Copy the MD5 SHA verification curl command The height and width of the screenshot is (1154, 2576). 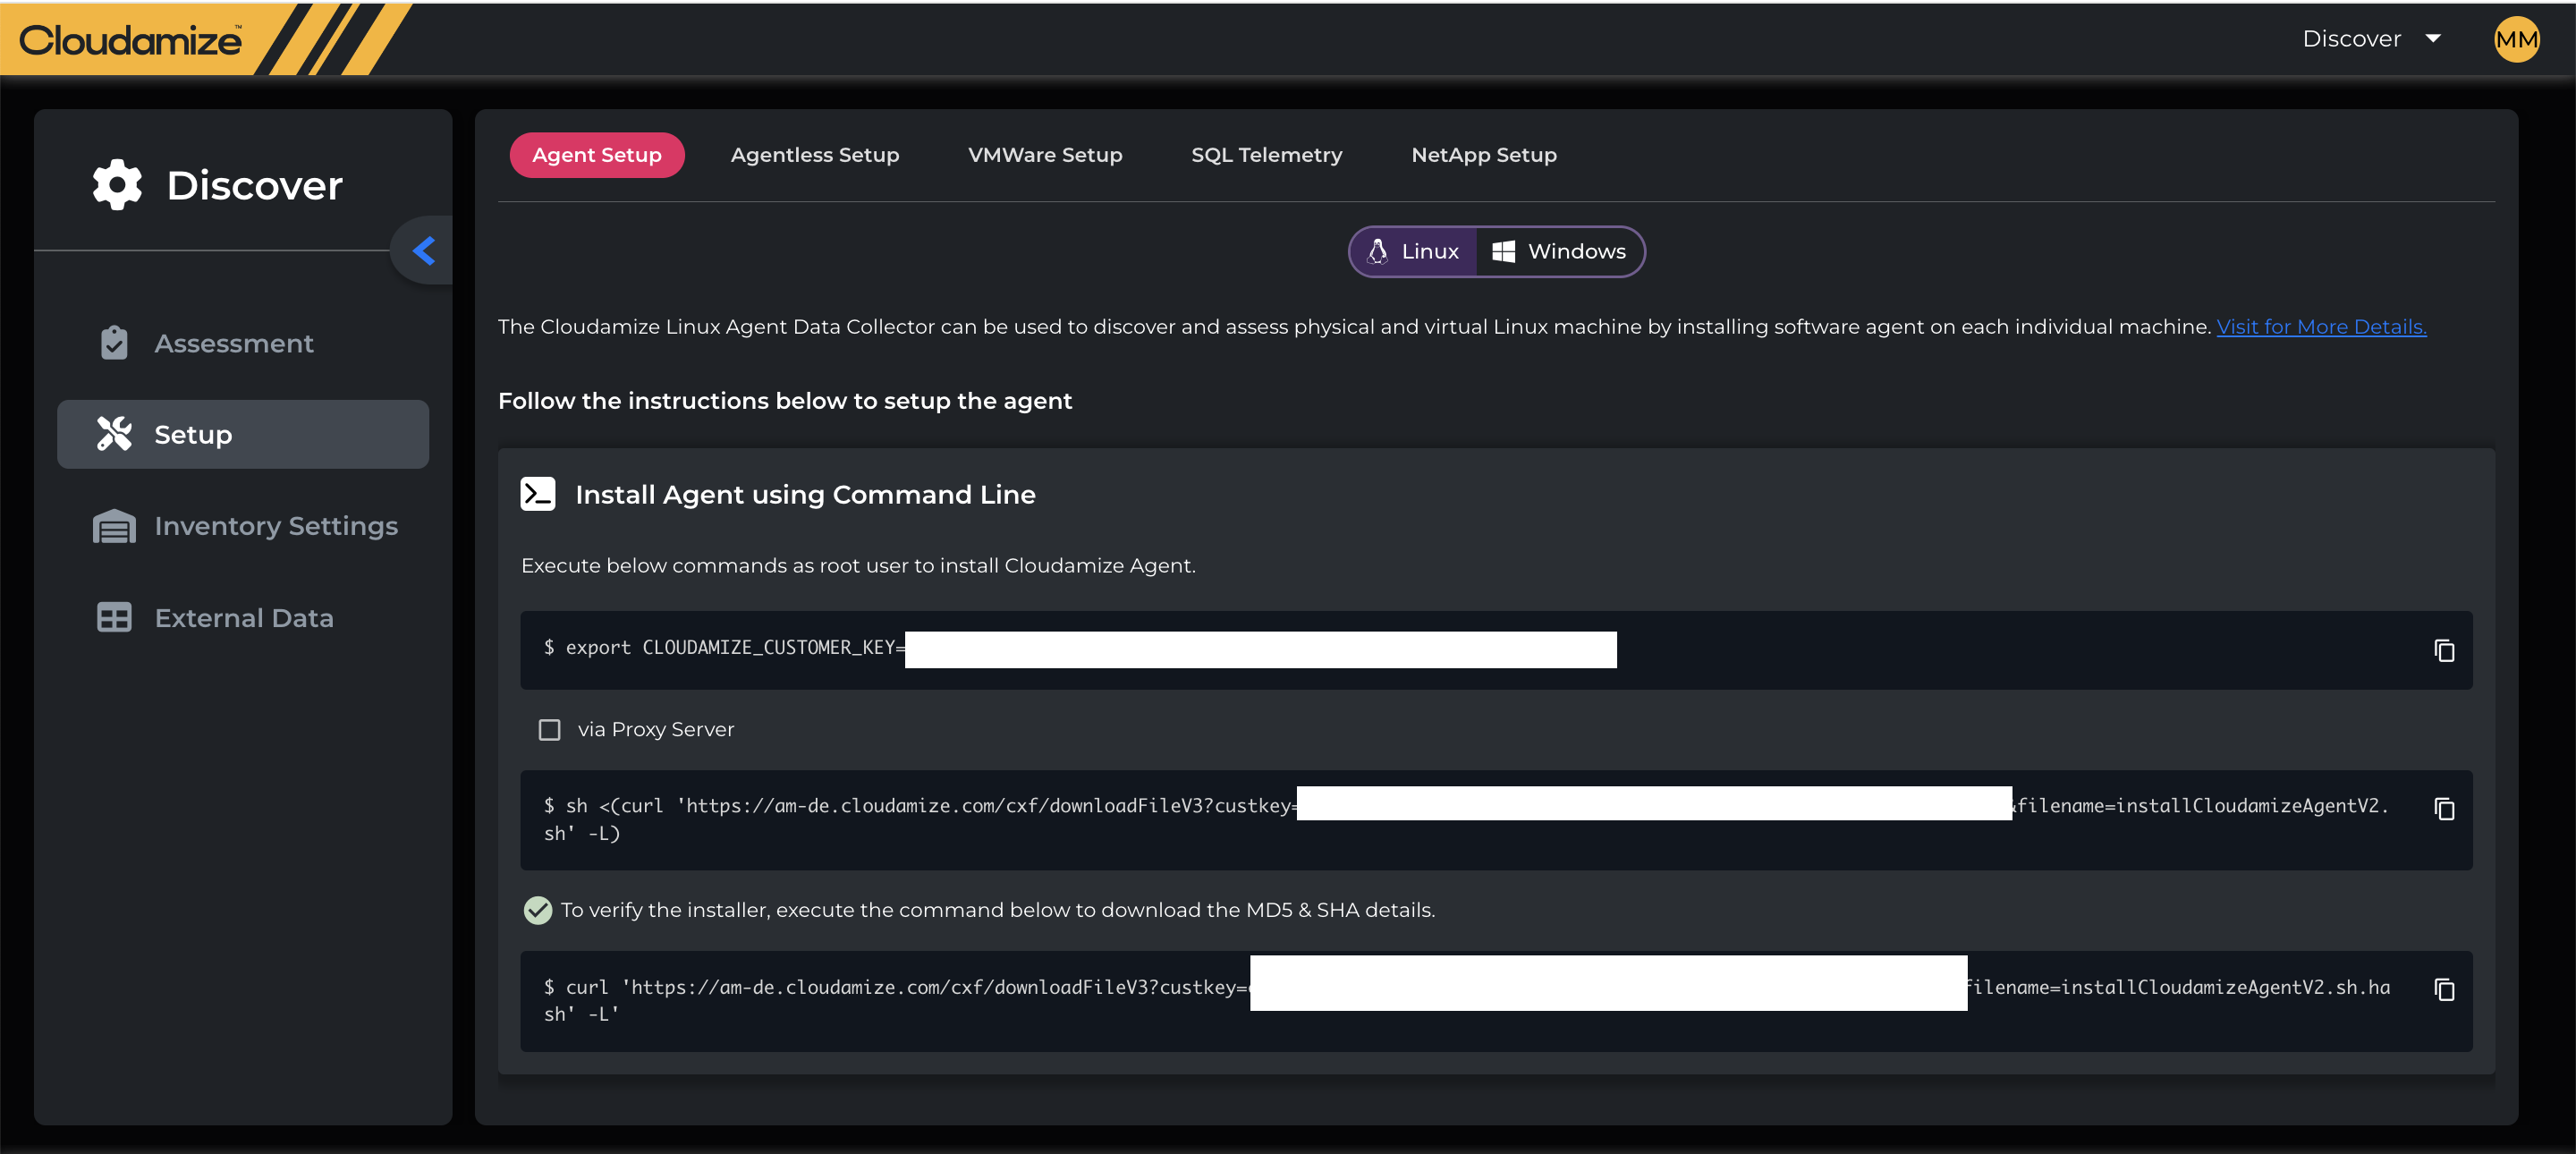click(x=2443, y=989)
